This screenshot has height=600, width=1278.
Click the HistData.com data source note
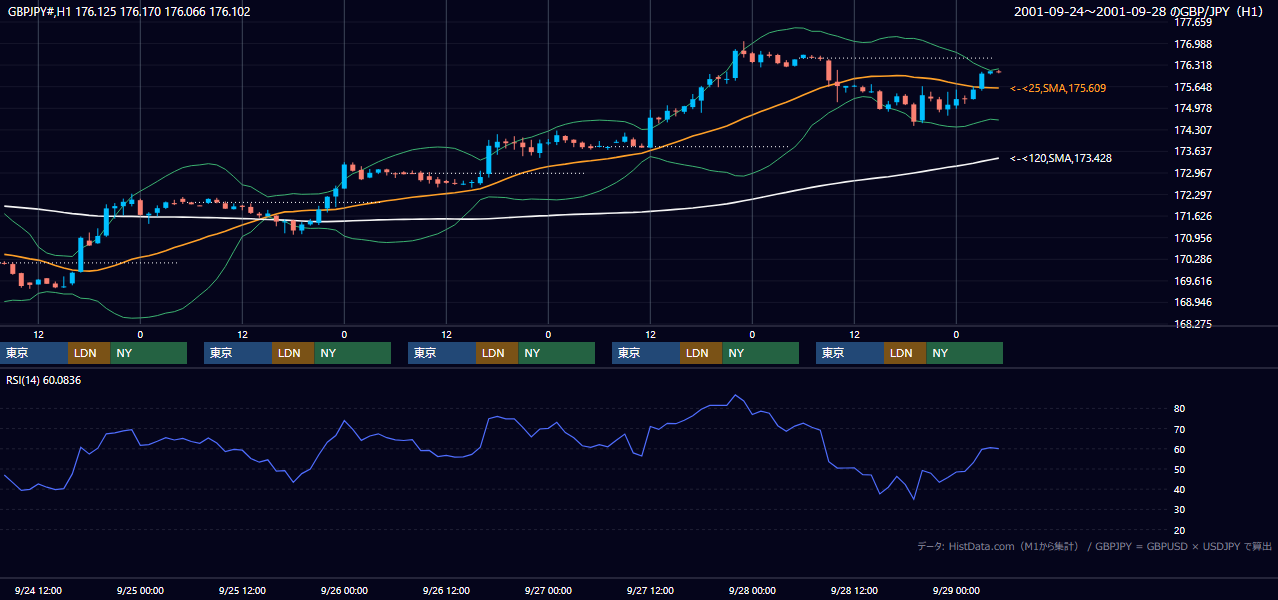[1095, 546]
